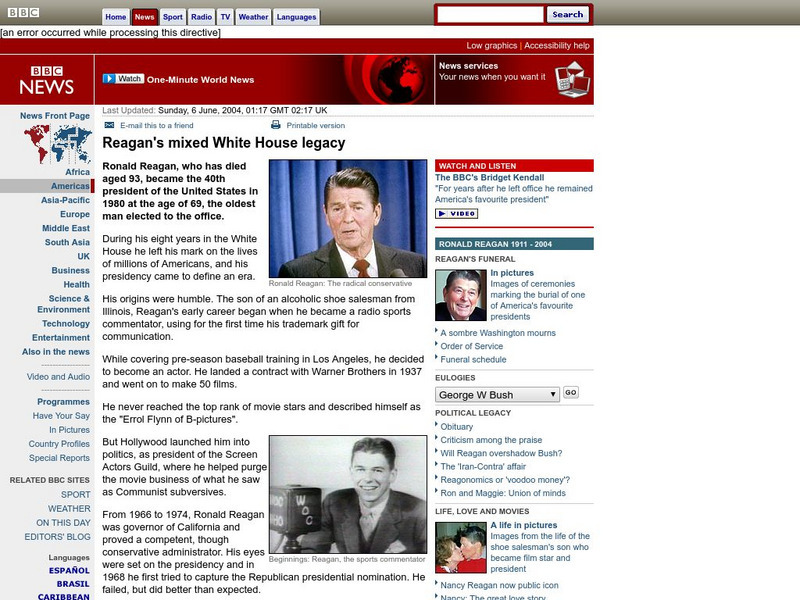
Task: Select Health in the sidebar
Action: 77,284
